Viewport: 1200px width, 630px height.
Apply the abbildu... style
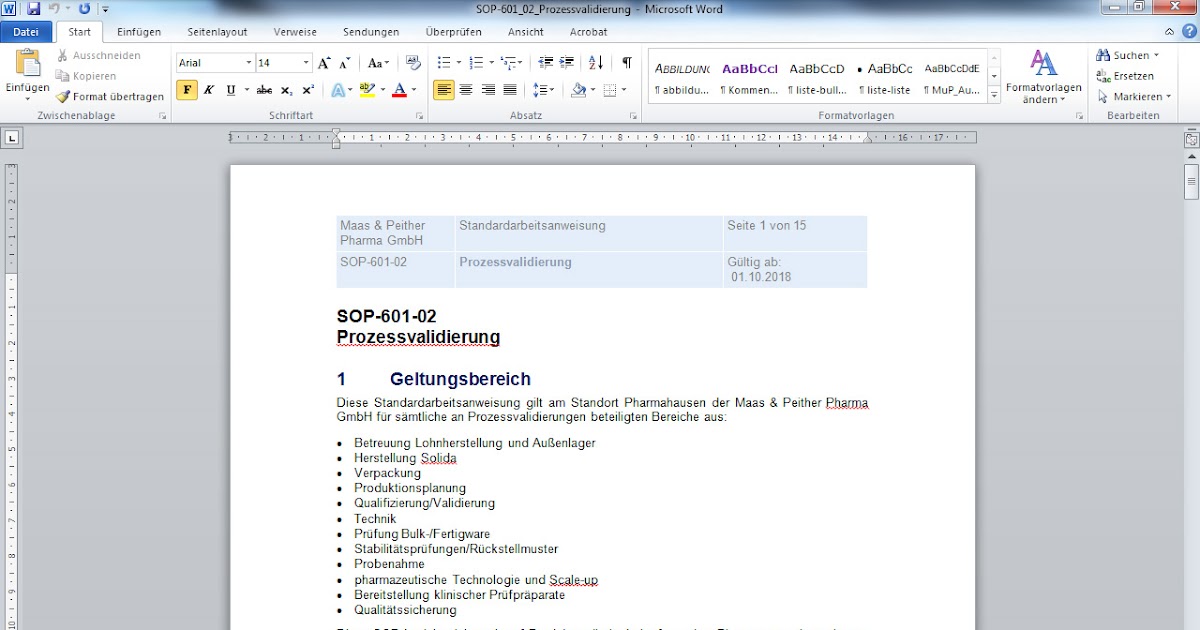682,78
